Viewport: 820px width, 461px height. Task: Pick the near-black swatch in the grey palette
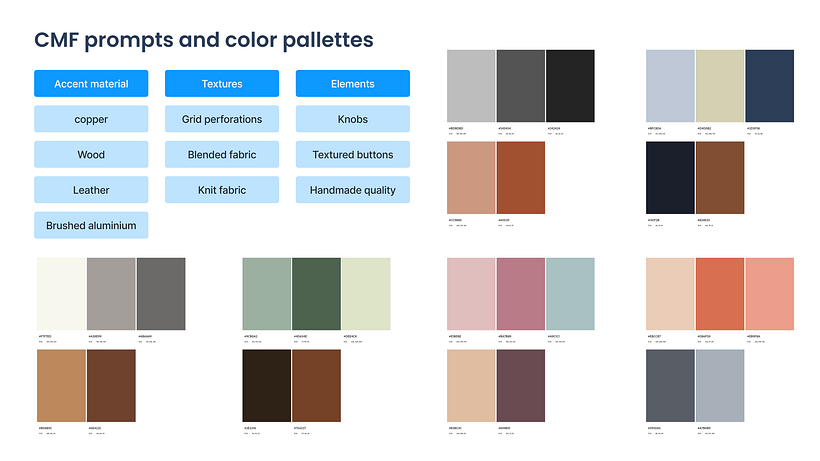570,86
